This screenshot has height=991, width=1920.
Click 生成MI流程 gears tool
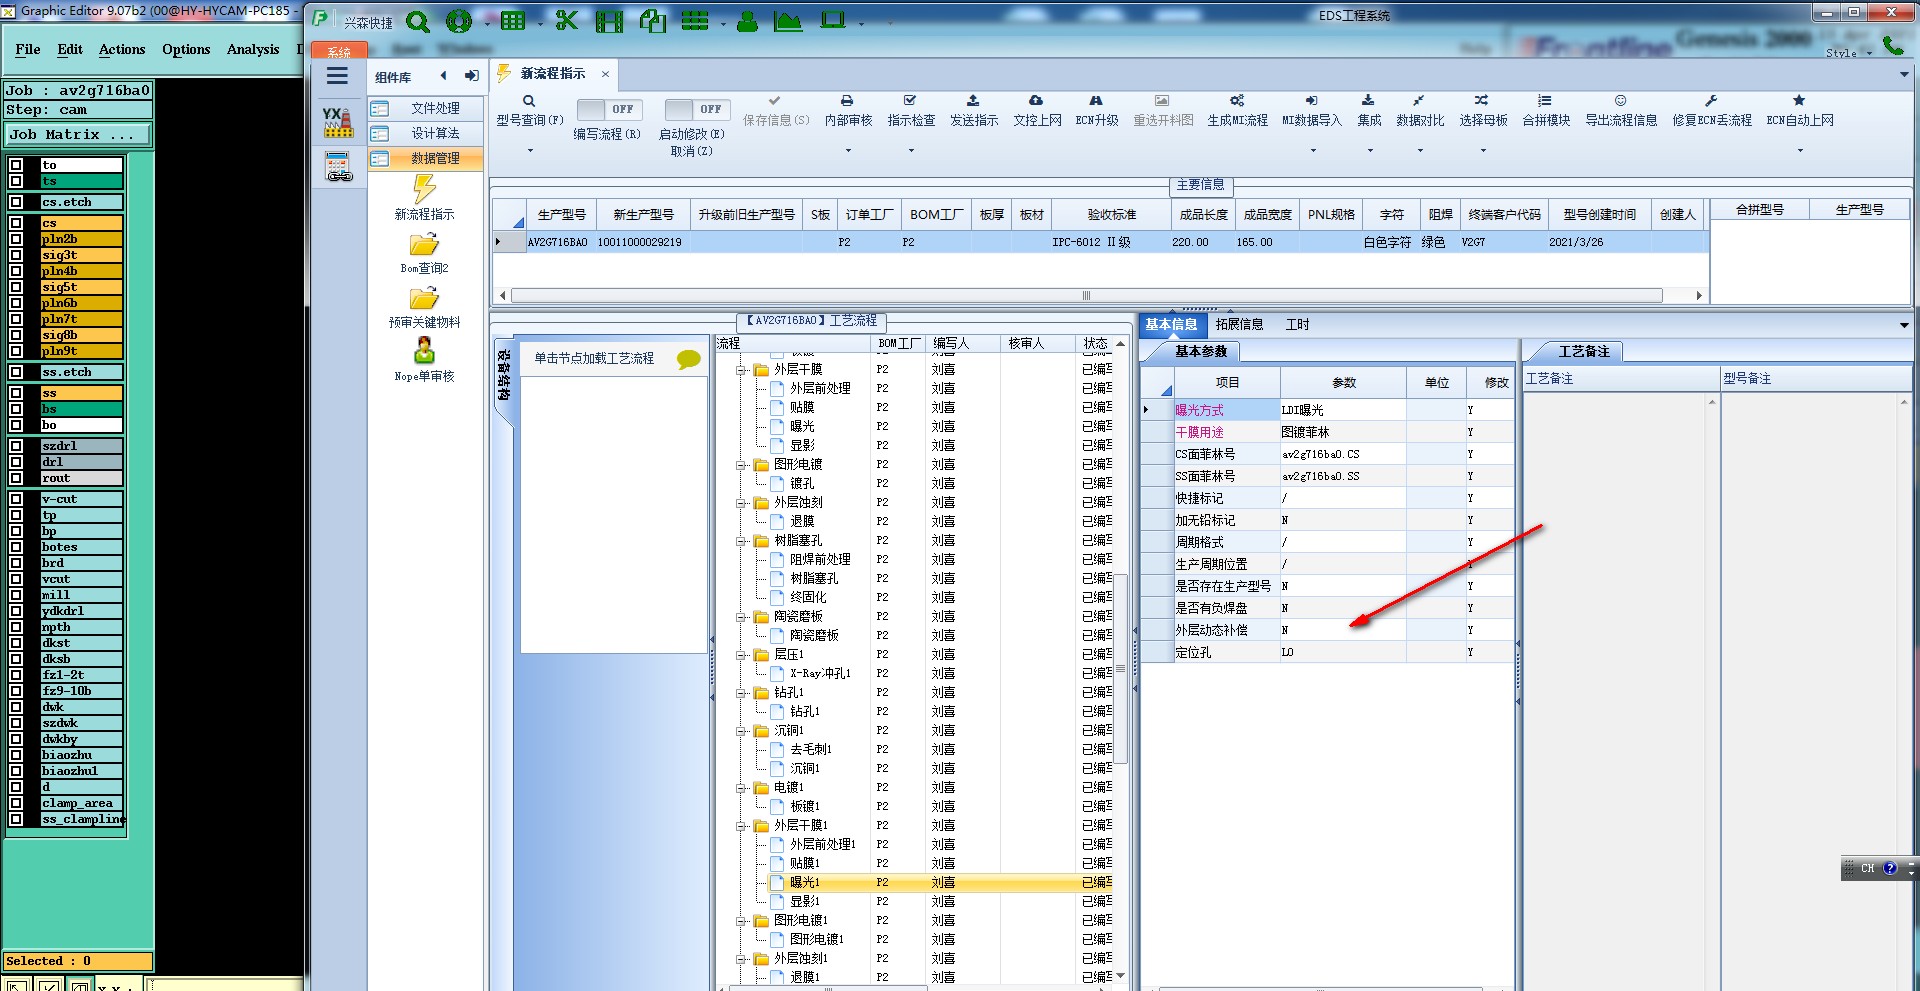coord(1237,110)
